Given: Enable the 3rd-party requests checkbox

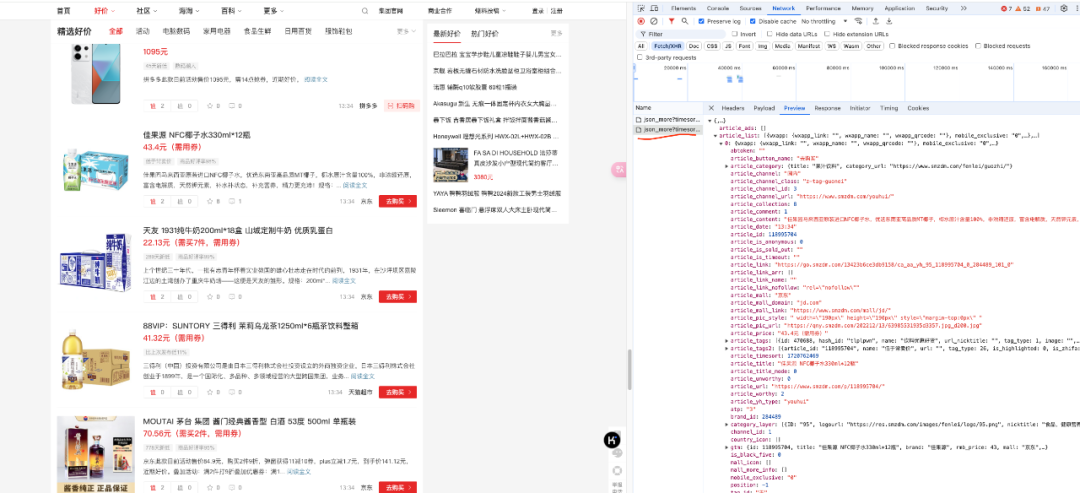Looking at the screenshot, I should (x=638, y=58).
